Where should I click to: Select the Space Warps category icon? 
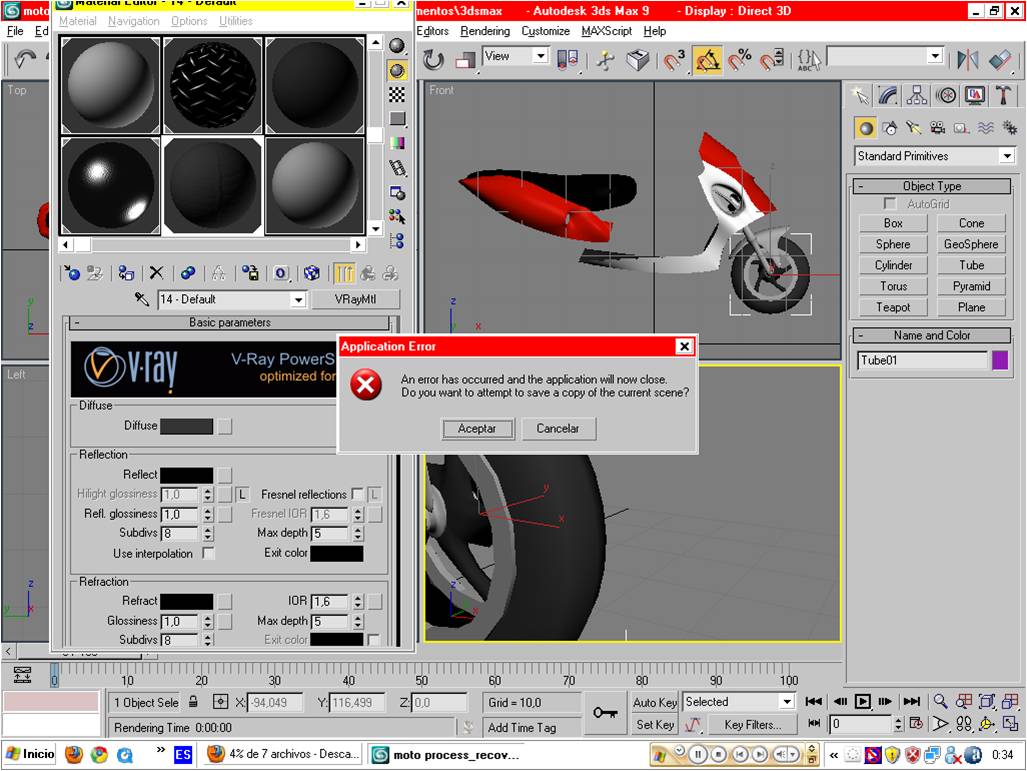pos(986,128)
